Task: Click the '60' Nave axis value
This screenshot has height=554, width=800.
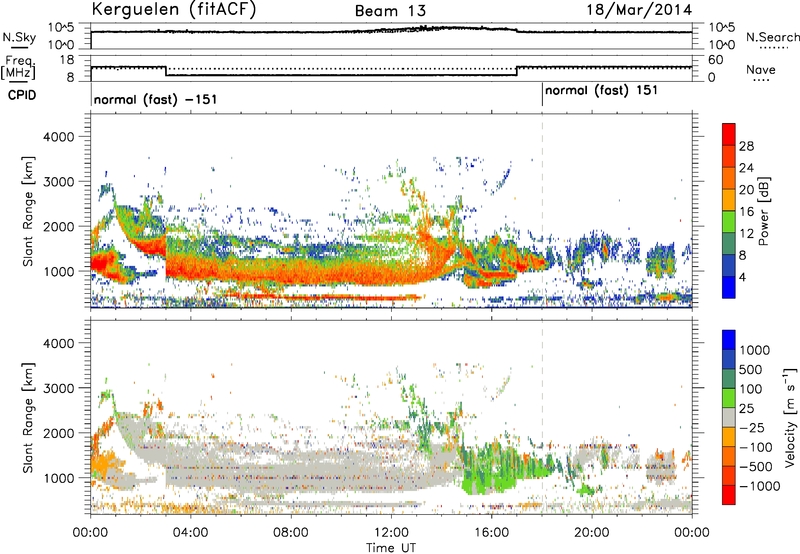Action: click(716, 60)
